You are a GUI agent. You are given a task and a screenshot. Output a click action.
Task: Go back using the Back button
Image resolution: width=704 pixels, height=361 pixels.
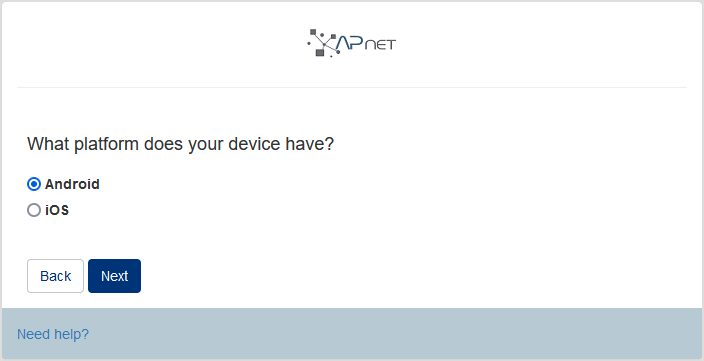[x=55, y=276]
